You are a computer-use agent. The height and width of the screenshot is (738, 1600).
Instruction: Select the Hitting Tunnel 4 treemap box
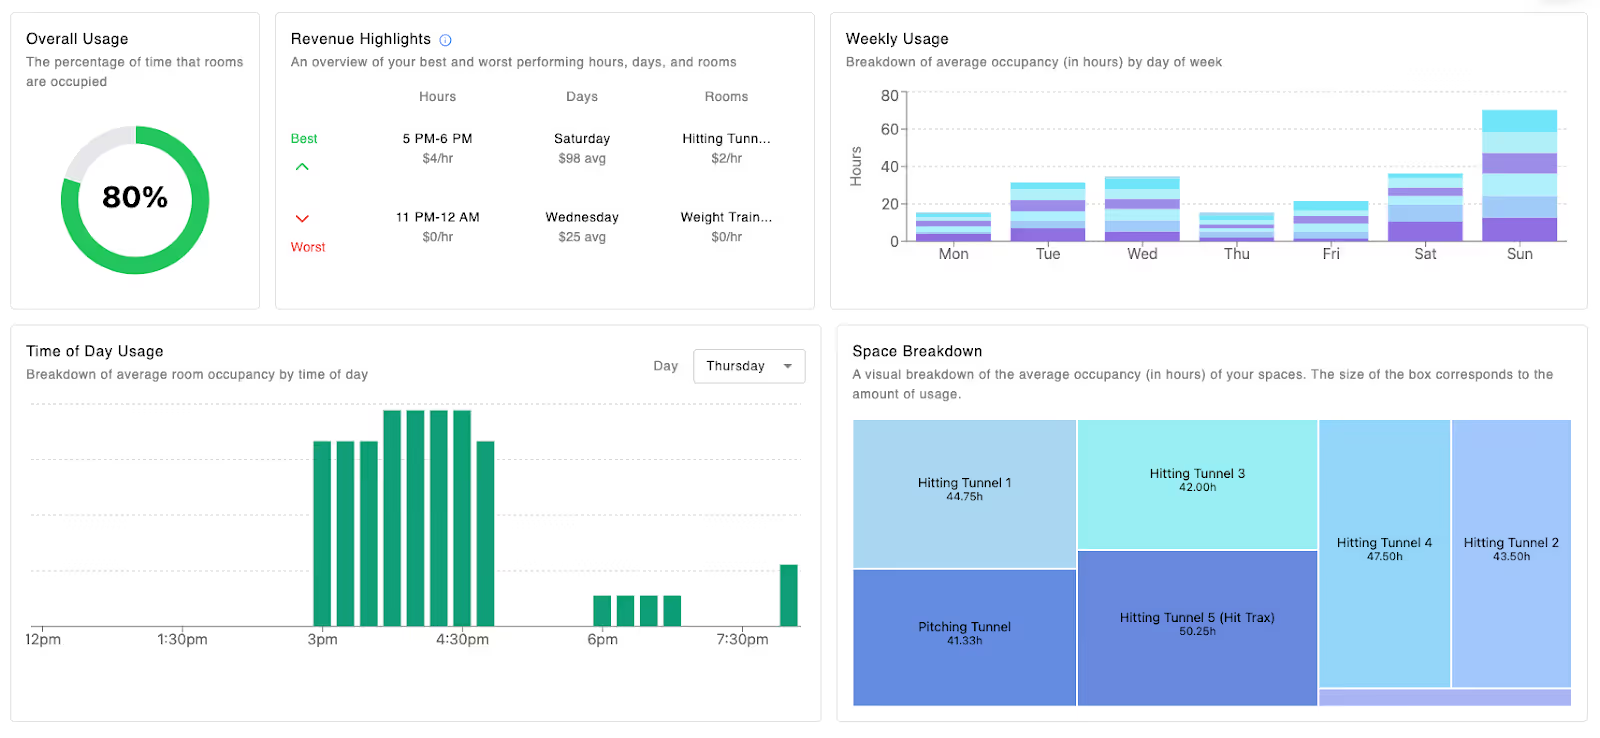tap(1384, 553)
